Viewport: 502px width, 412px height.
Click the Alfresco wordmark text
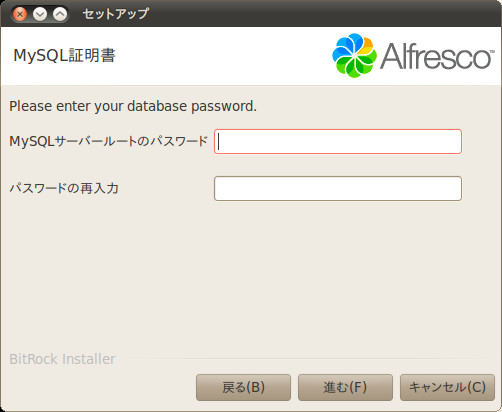point(437,56)
